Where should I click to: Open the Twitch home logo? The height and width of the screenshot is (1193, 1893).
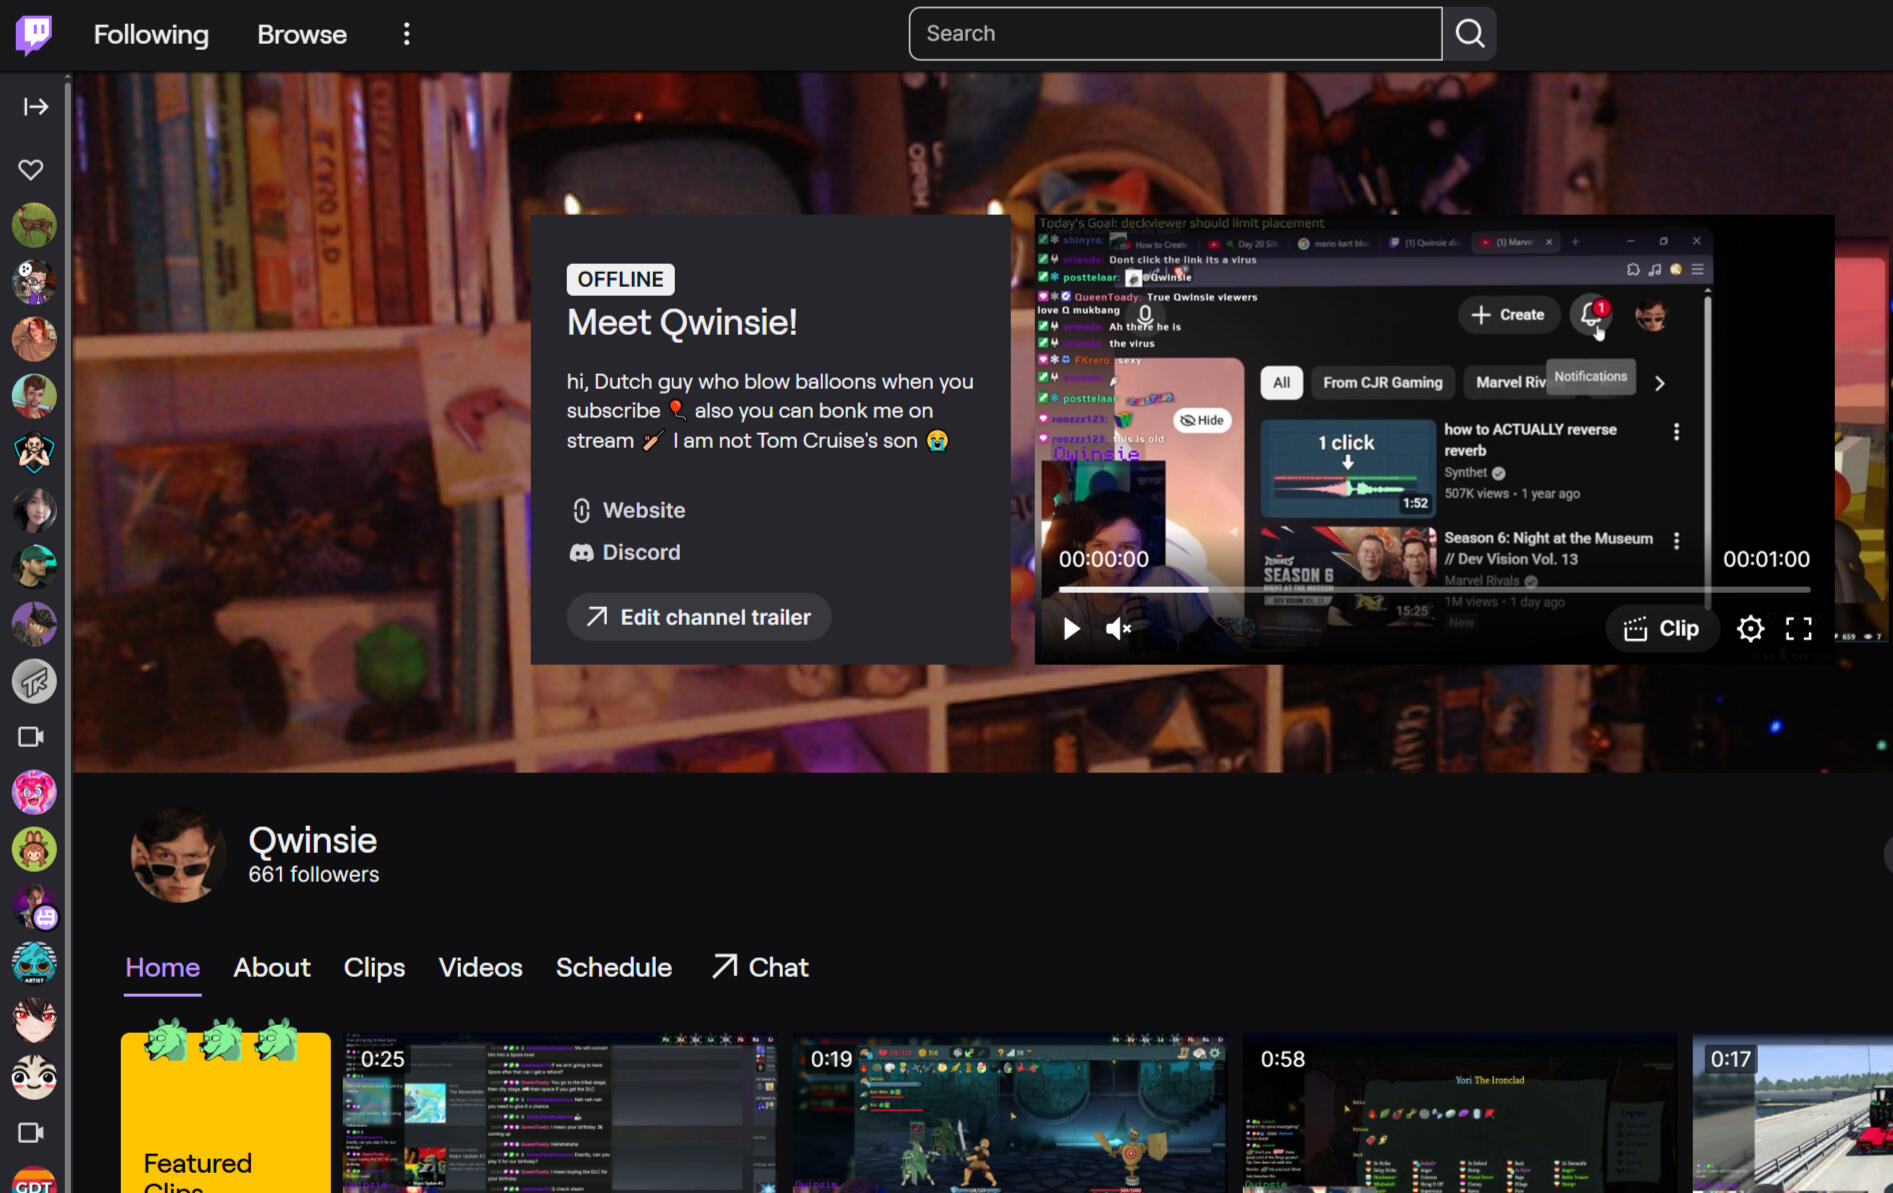33,34
